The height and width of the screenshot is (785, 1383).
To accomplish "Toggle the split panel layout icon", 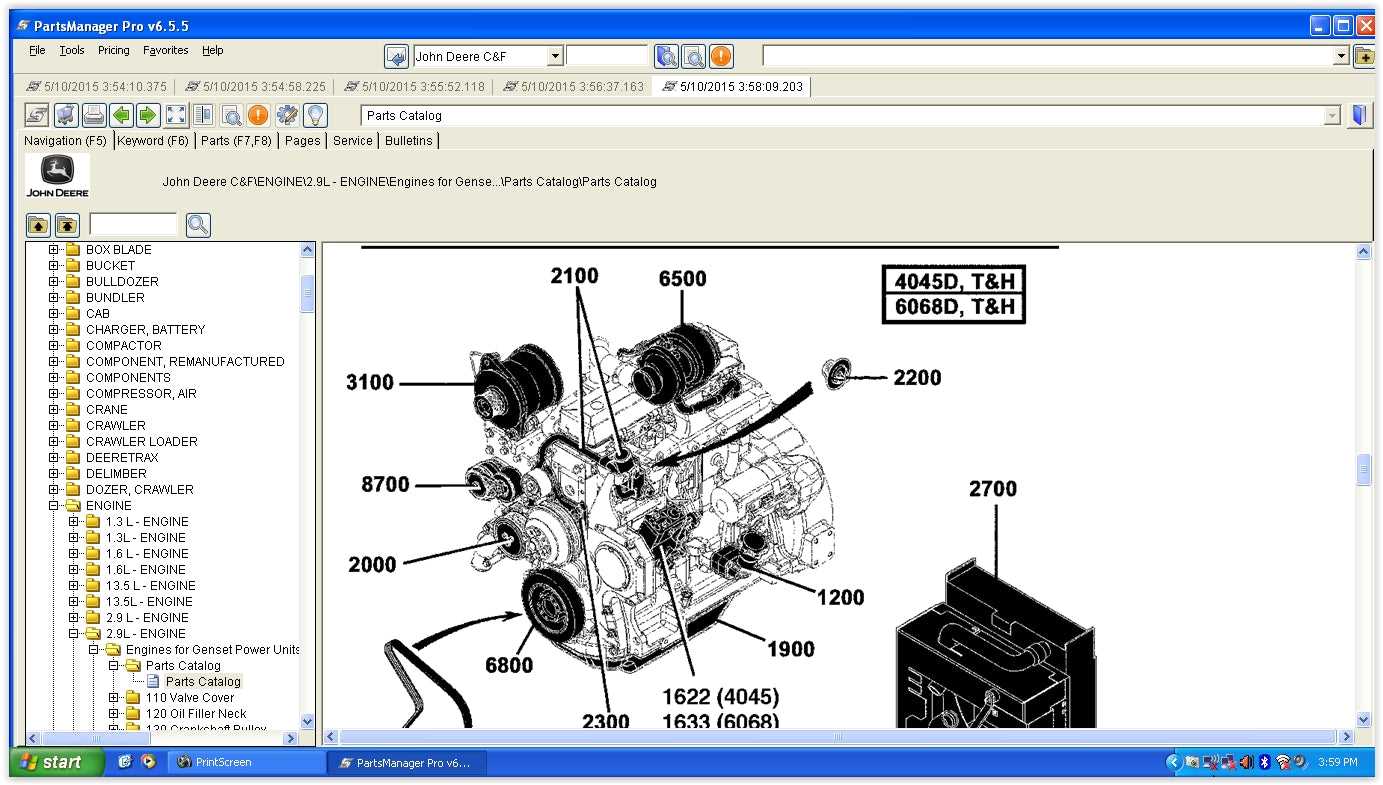I will click(203, 115).
